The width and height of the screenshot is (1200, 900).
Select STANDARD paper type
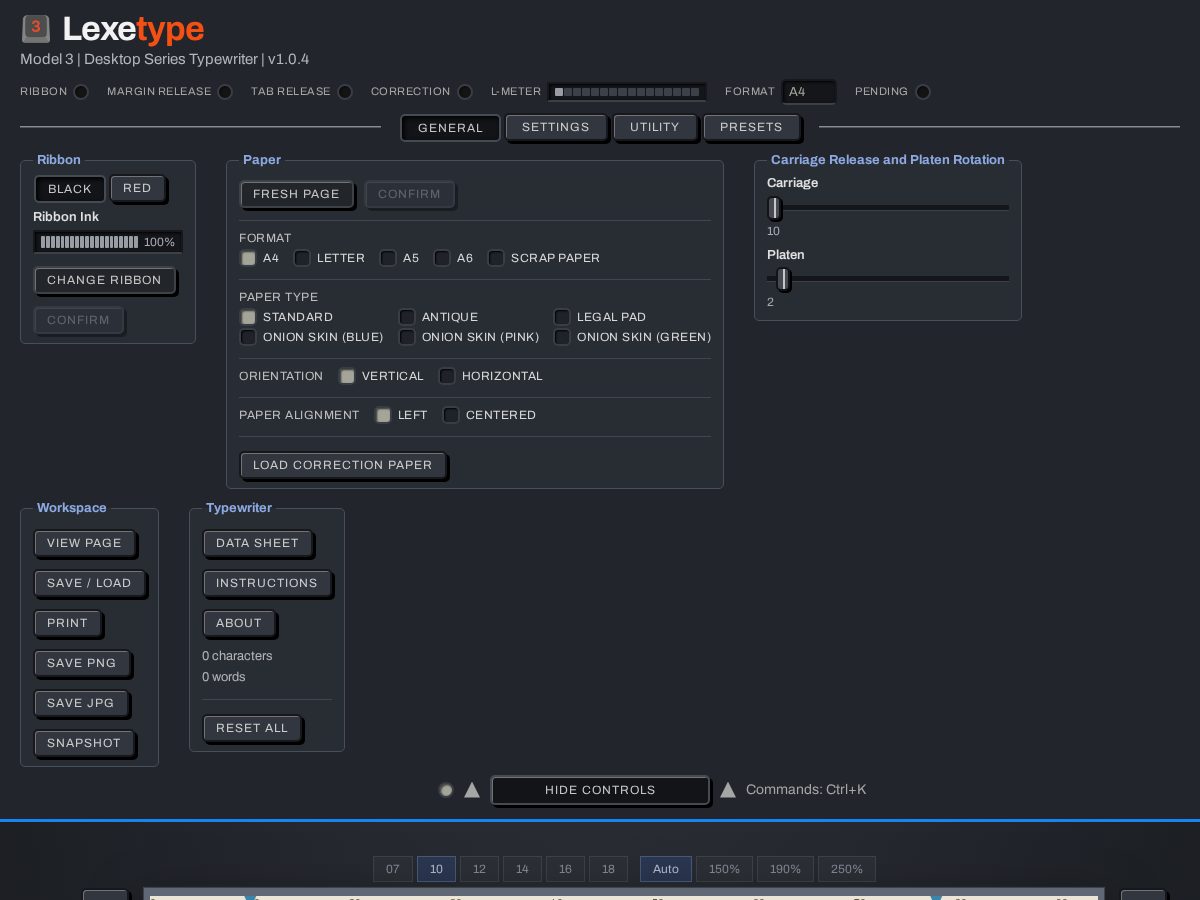point(248,317)
